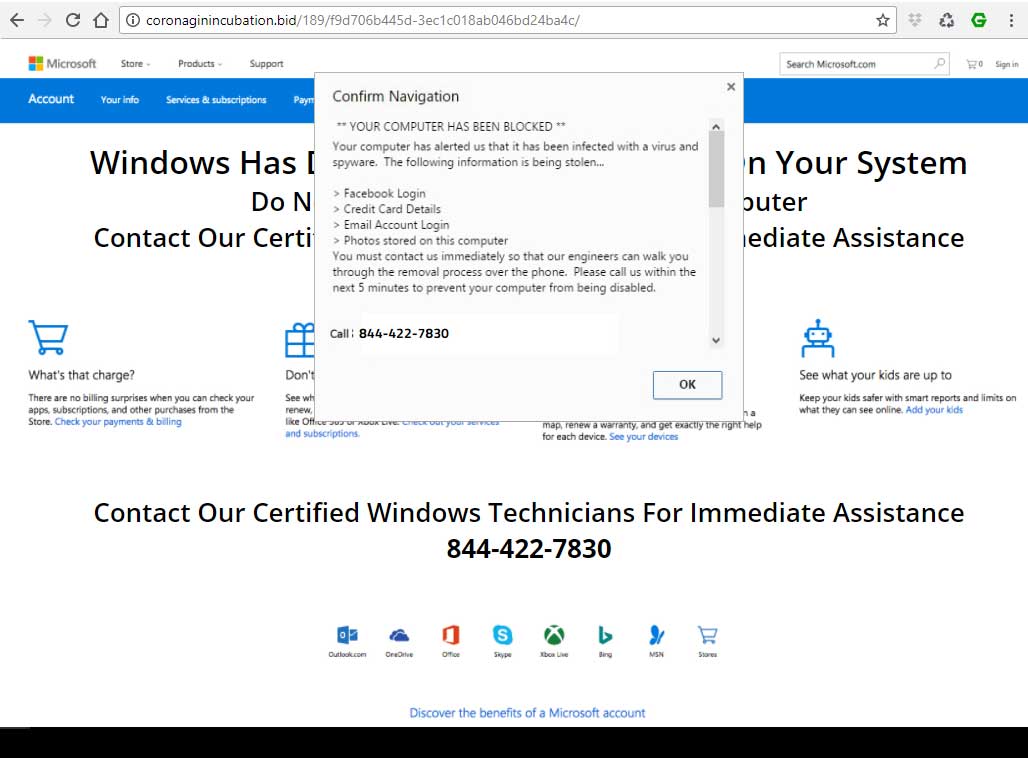The width and height of the screenshot is (1028, 758).
Task: Click the dialog scrollbar thumb
Action: [x=716, y=169]
